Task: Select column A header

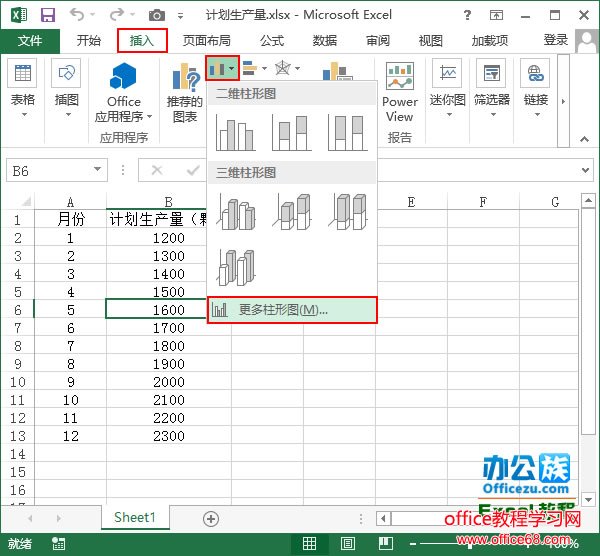Action: click(70, 202)
